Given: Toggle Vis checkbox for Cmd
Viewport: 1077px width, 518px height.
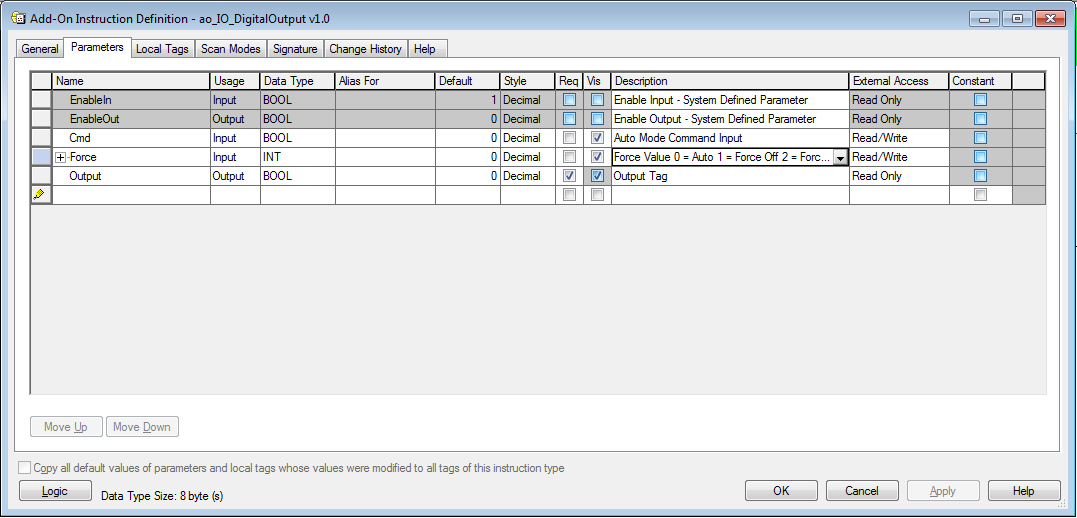Looking at the screenshot, I should pos(598,137).
